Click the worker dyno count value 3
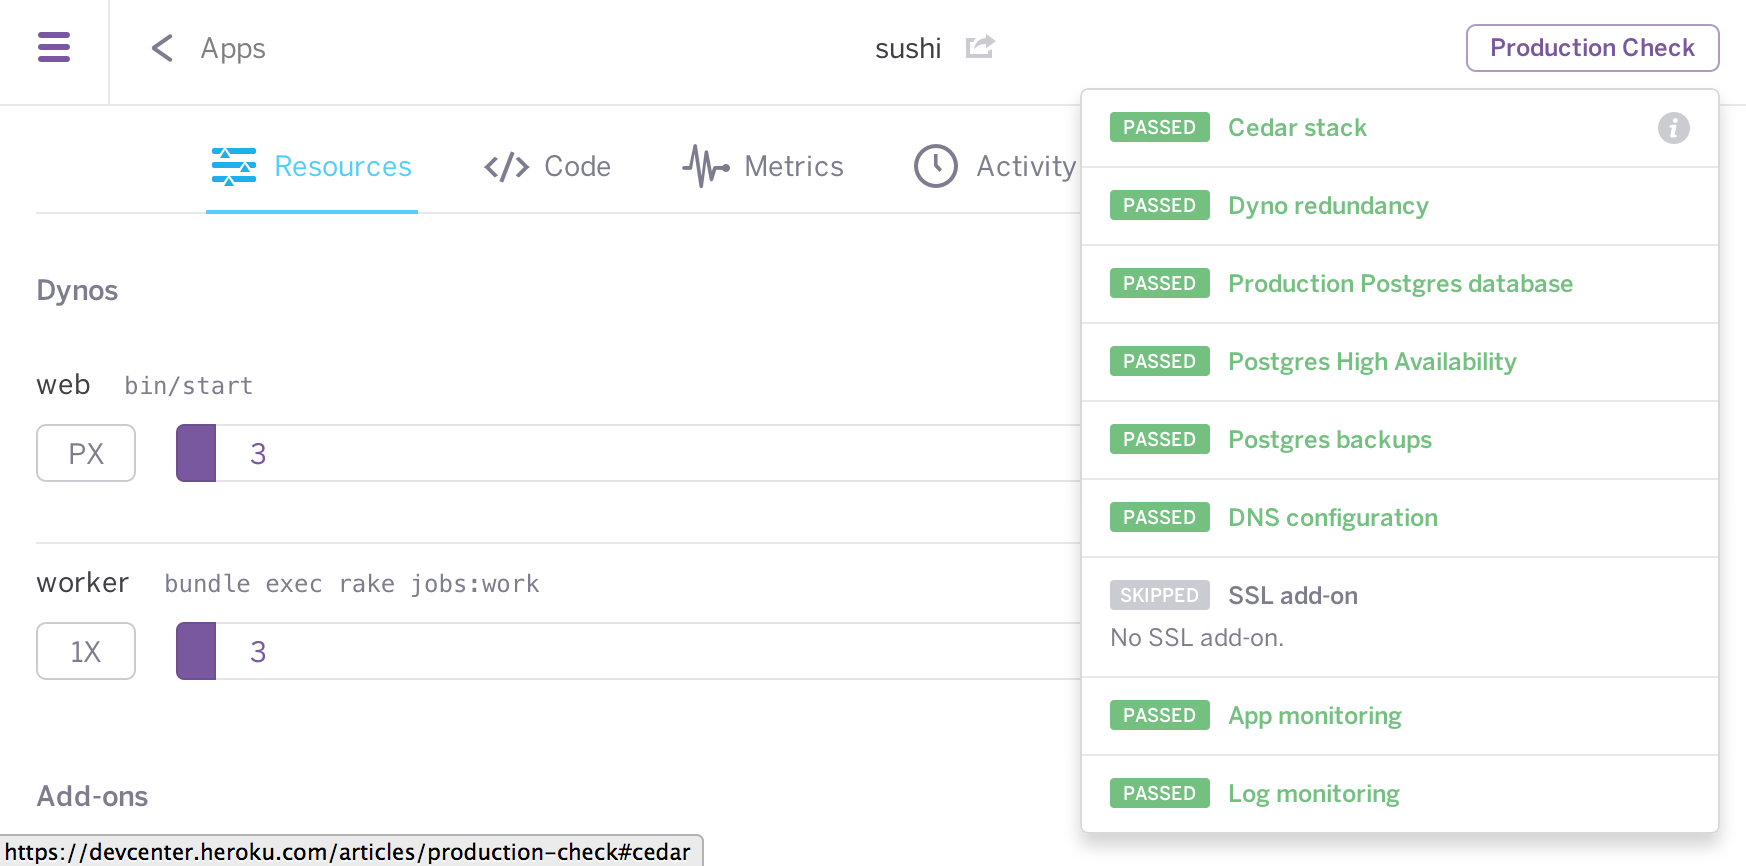1746x866 pixels. 258,652
